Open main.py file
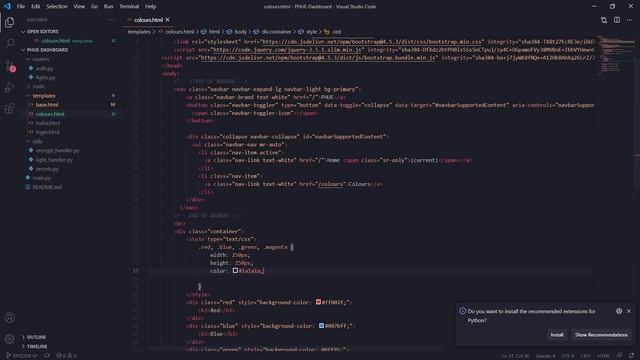The height and width of the screenshot is (360, 640). (42, 178)
